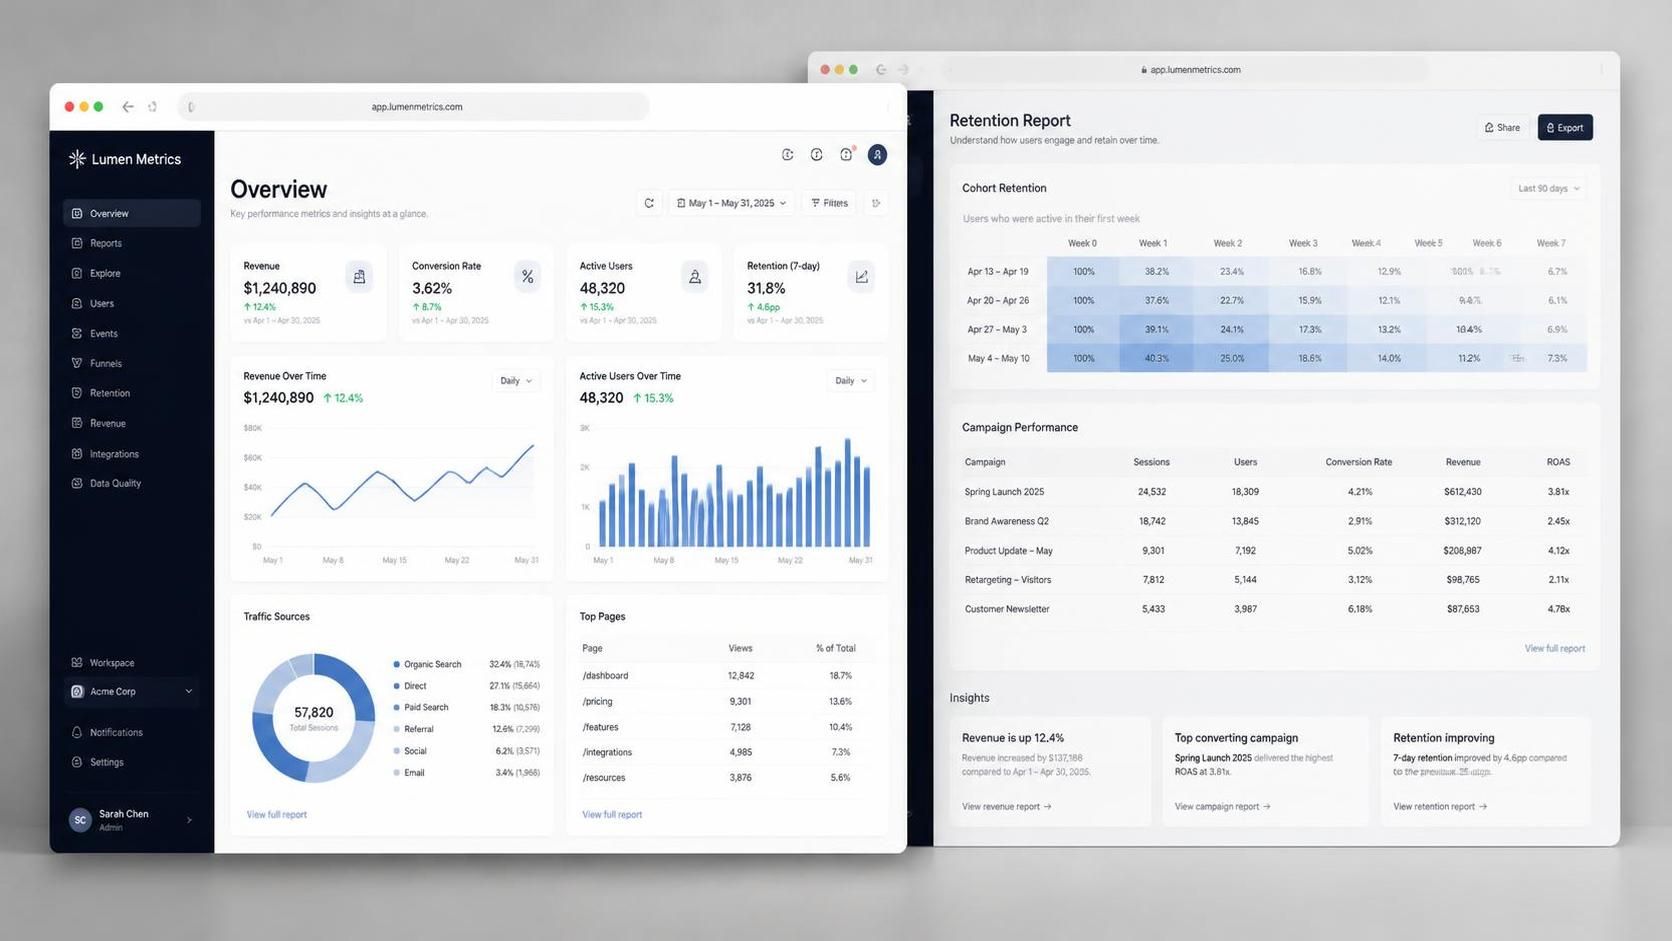Image resolution: width=1672 pixels, height=941 pixels.
Task: Open Daily dropdown for Revenue Over Time
Action: (x=516, y=381)
